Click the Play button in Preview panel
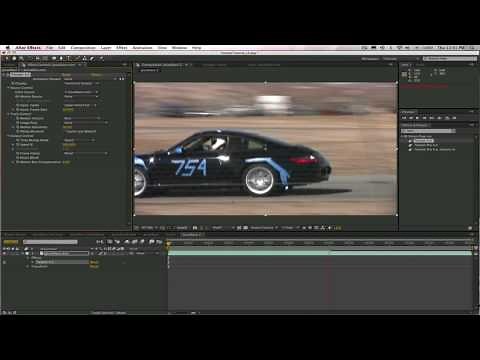 (x=418, y=118)
